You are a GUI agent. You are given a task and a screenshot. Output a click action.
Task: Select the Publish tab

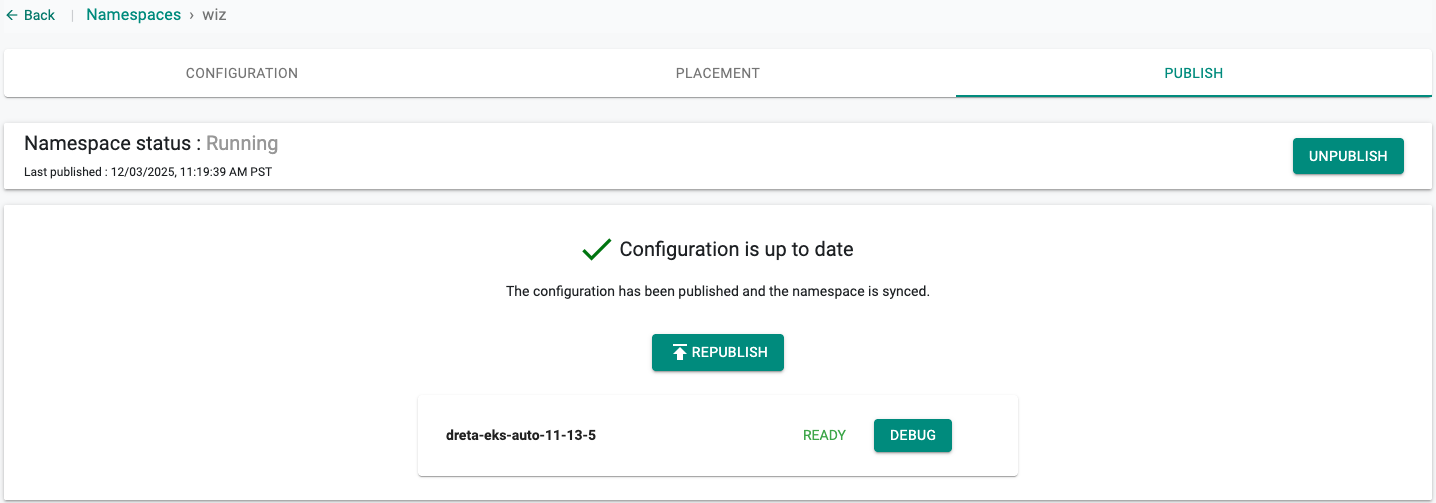click(1193, 73)
